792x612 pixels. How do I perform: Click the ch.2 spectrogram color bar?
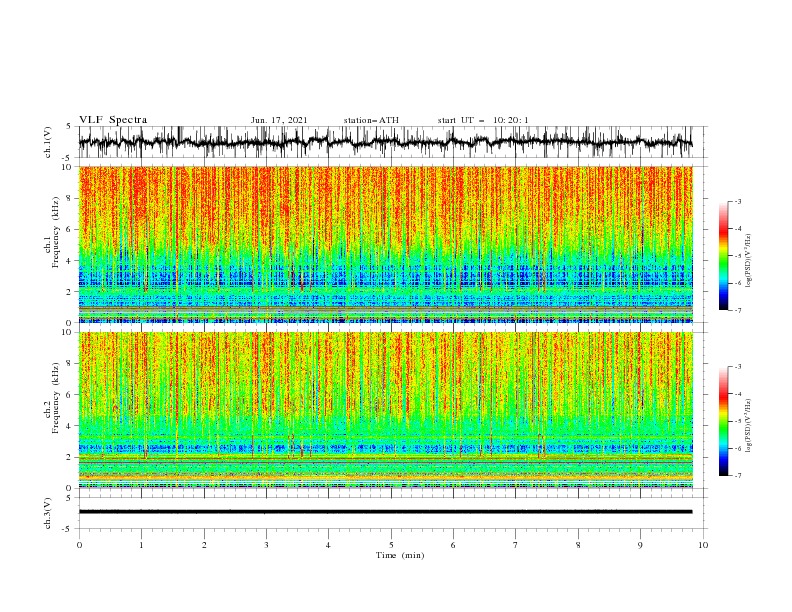click(x=723, y=421)
